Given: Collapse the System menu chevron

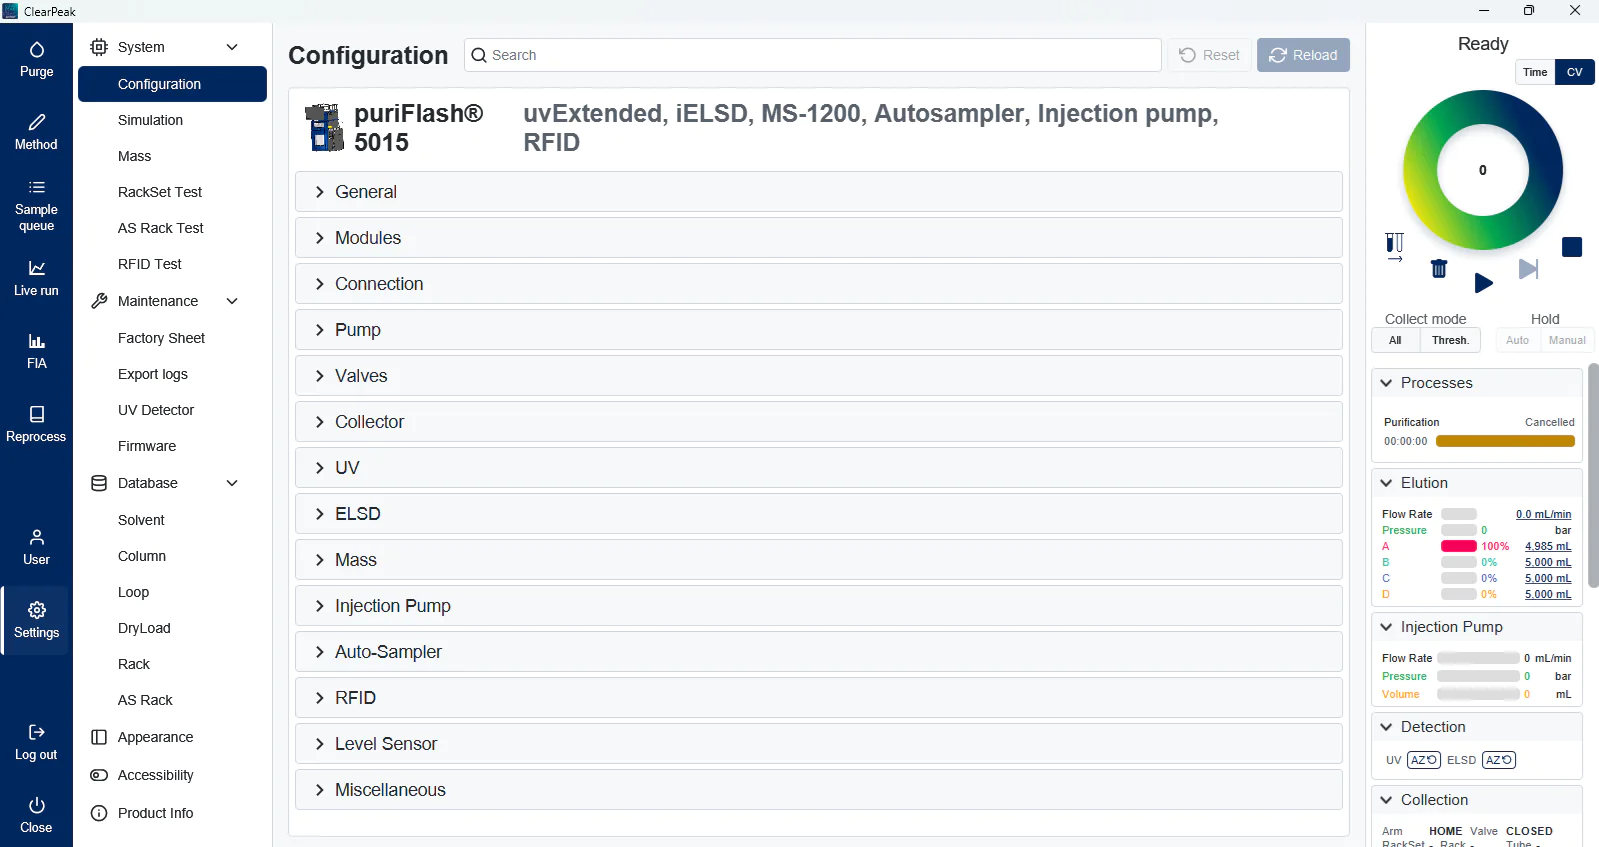Looking at the screenshot, I should (x=232, y=47).
